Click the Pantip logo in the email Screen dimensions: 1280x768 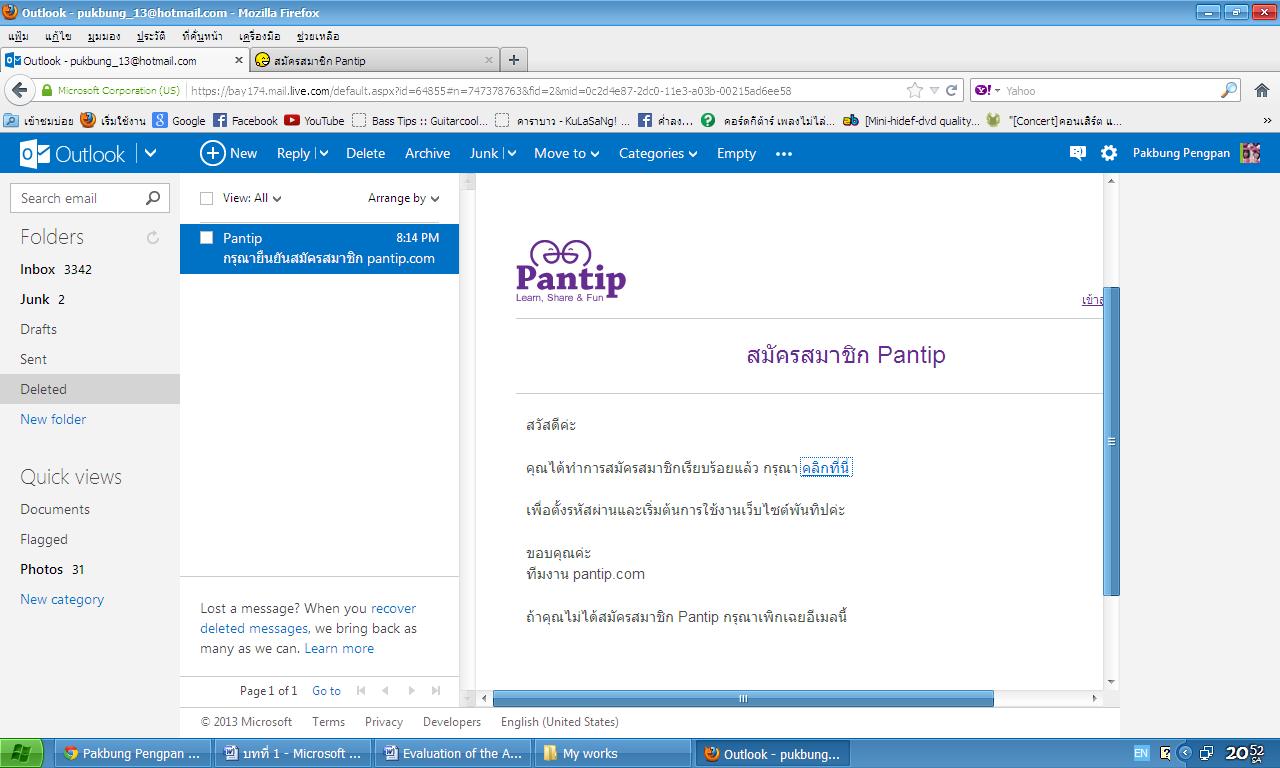(x=571, y=270)
